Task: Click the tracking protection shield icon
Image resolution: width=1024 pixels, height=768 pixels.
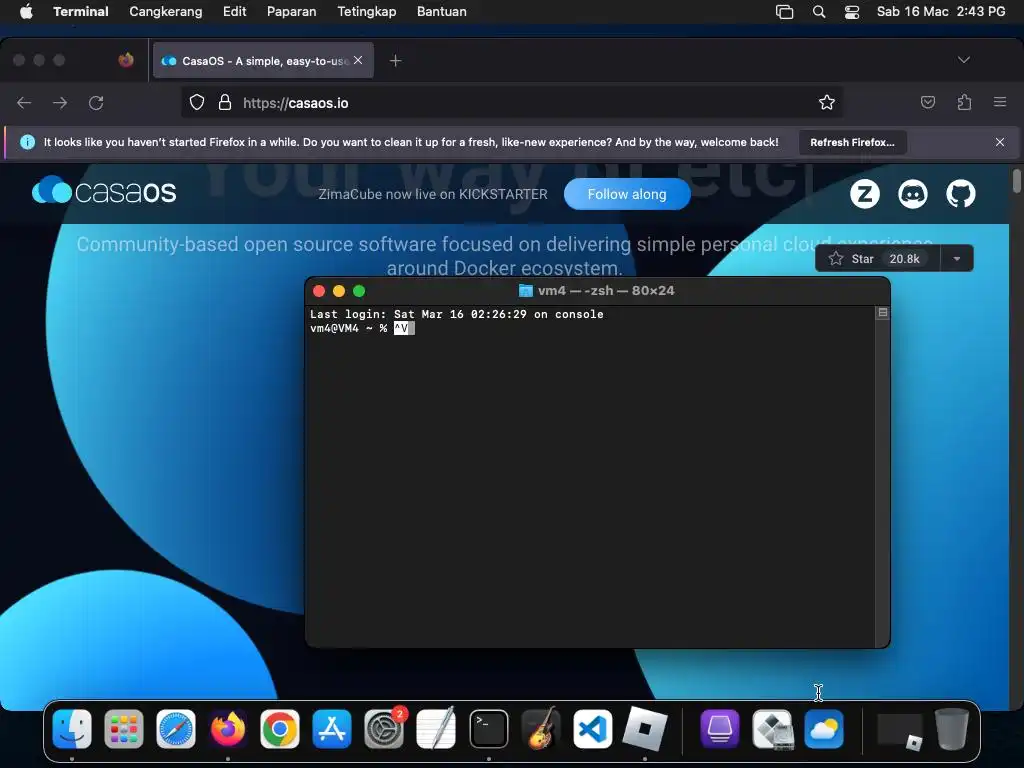Action: [x=197, y=103]
